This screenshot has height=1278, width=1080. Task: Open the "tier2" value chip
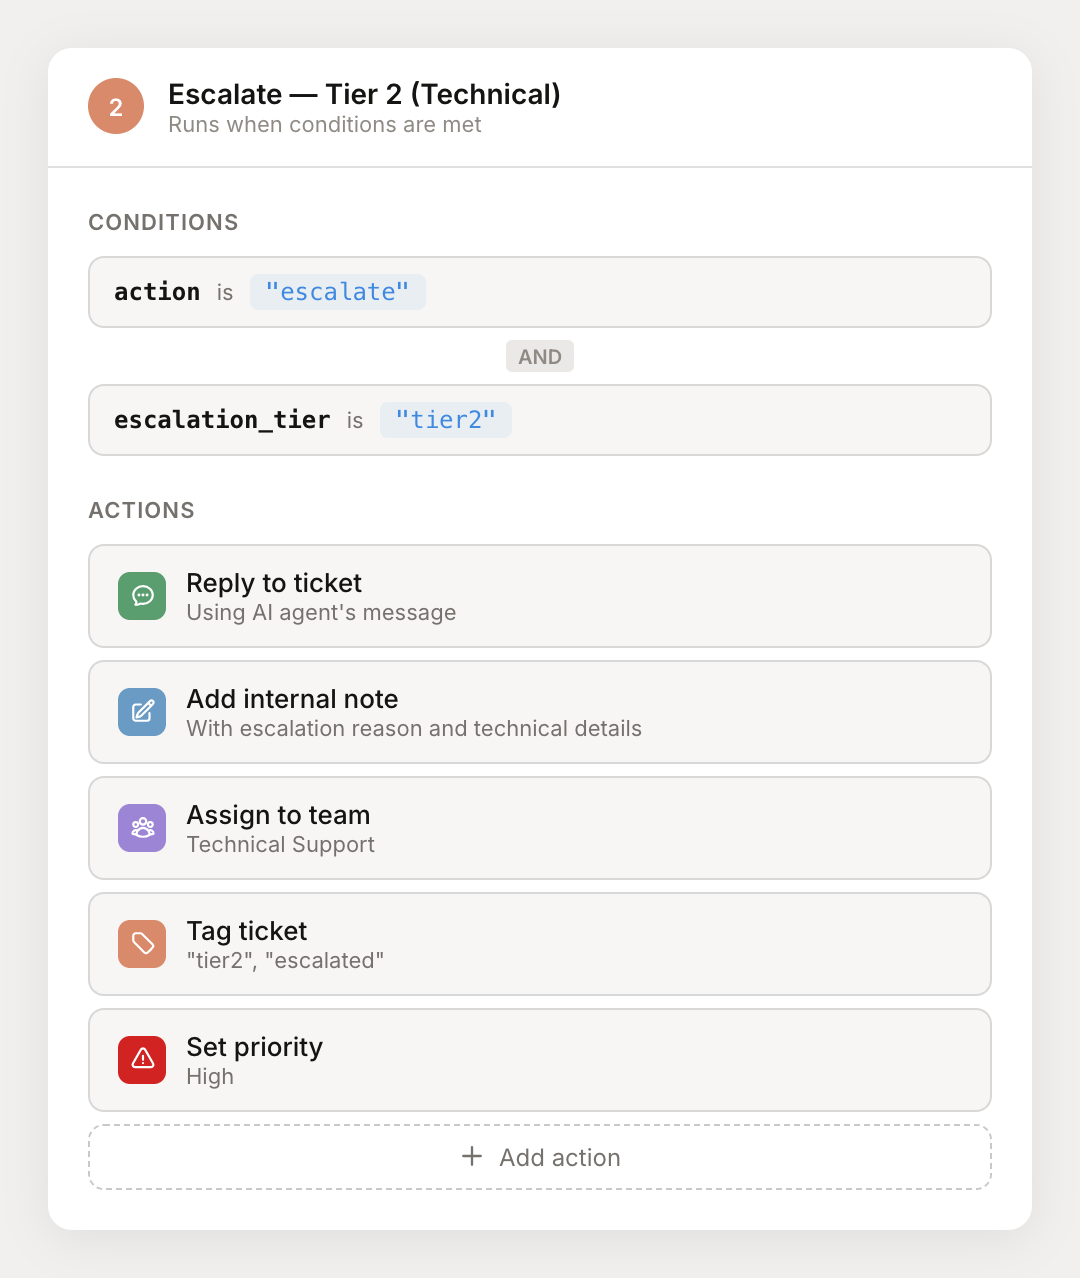click(445, 420)
